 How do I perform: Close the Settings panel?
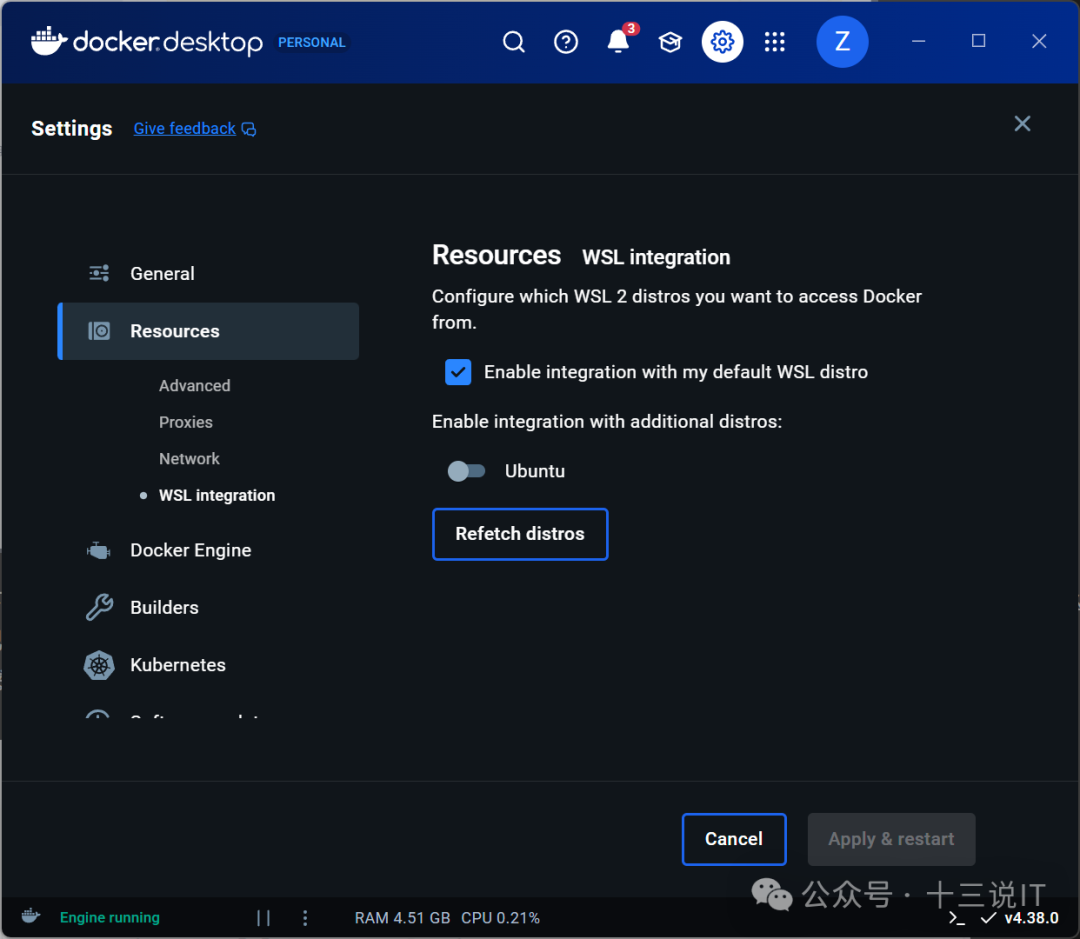tap(1022, 123)
